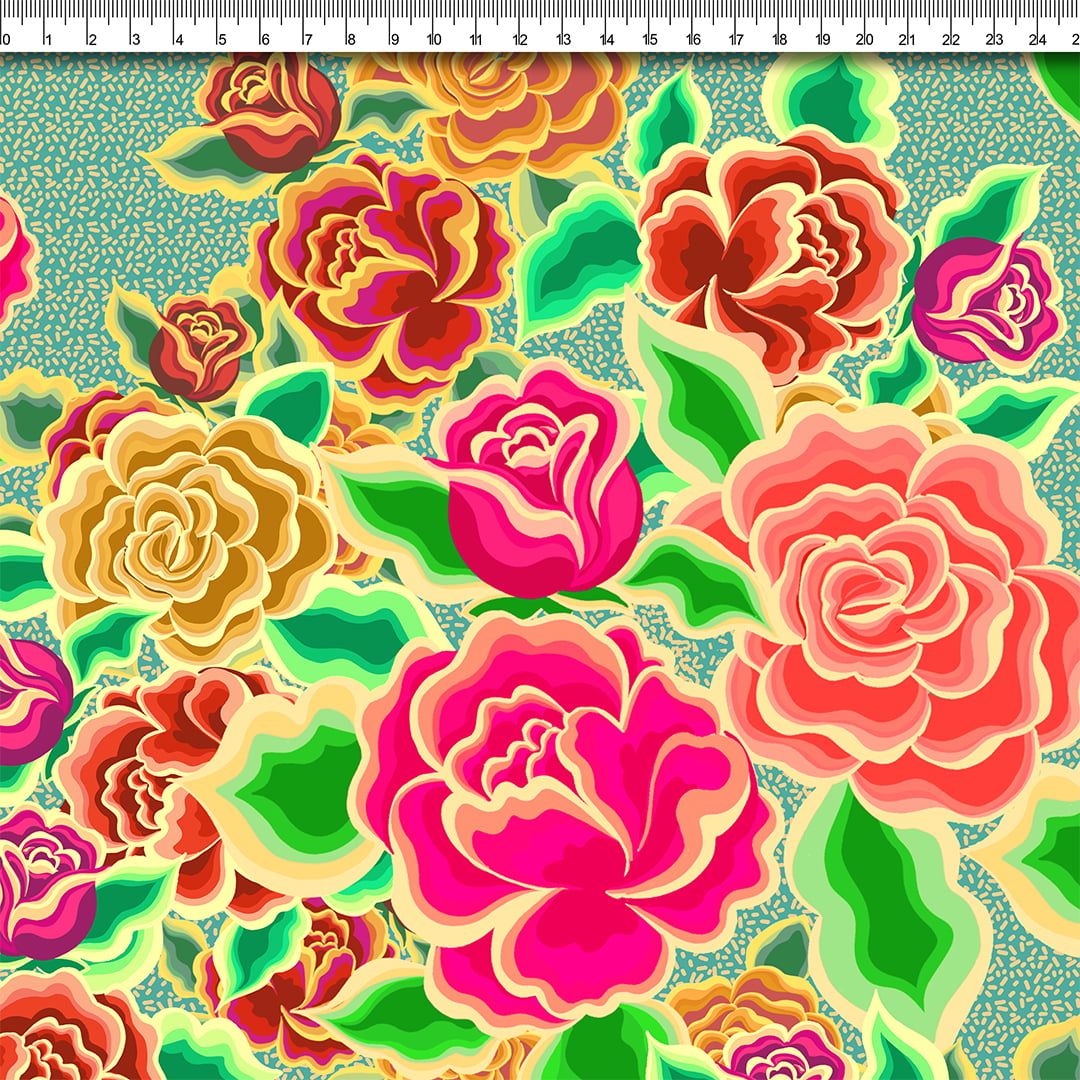Click the ruler mark labeled 15

(x=650, y=40)
